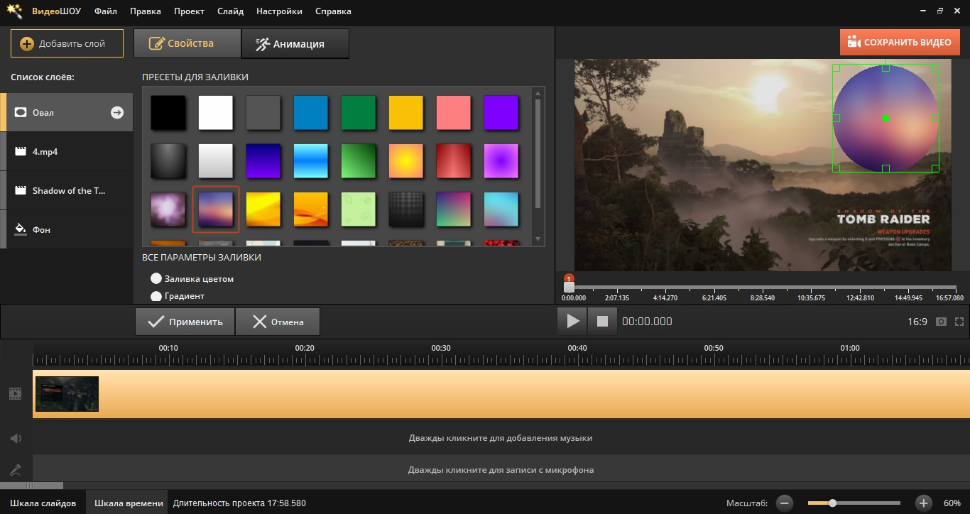Viewport: 970px width, 514px height.
Task: Pick the solid violet fill preset
Action: pyautogui.click(x=501, y=113)
